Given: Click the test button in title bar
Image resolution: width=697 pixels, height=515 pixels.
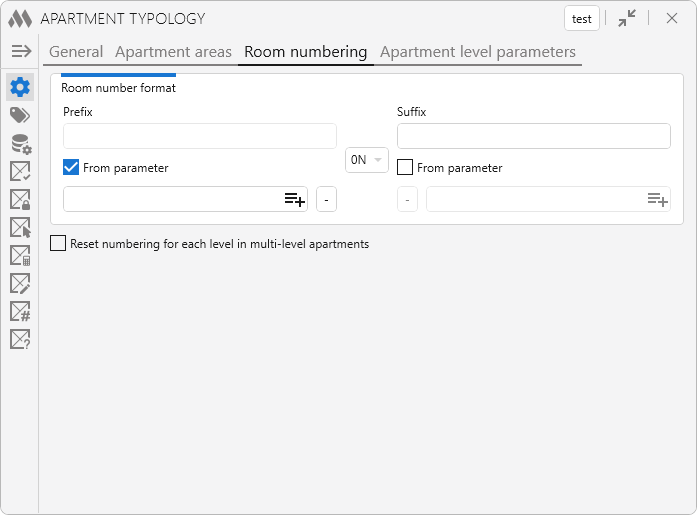Looking at the screenshot, I should point(581,19).
